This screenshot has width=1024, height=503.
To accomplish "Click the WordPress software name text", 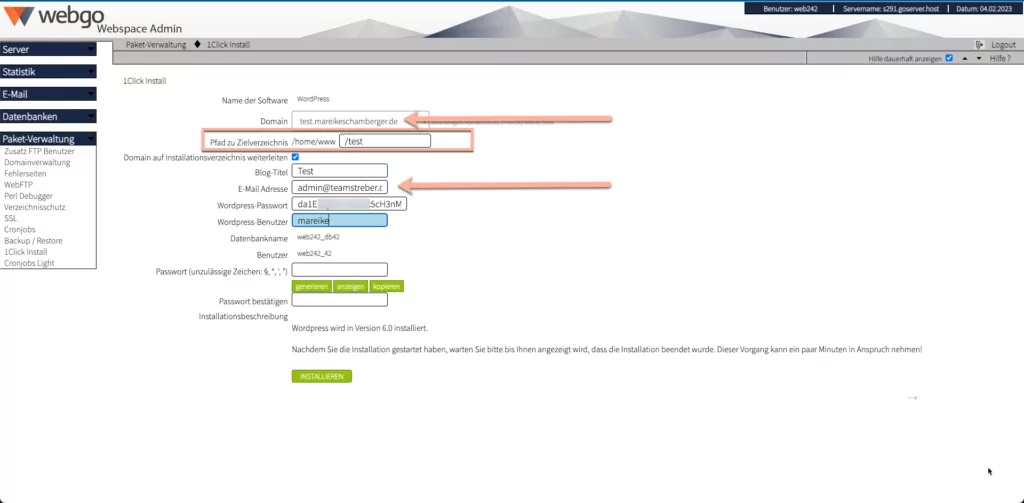I will tap(313, 99).
